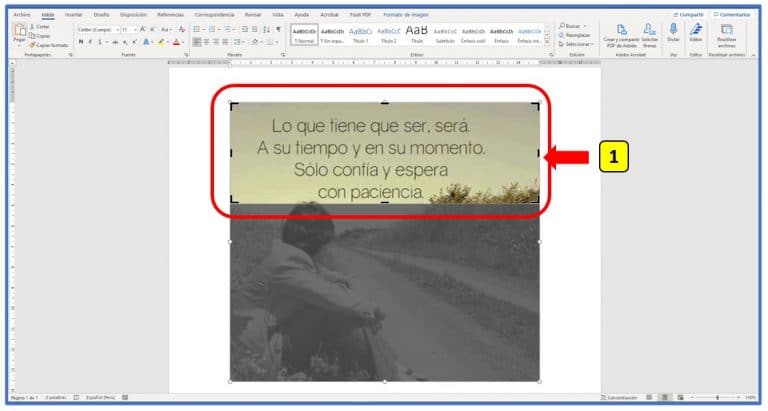Apply superscript formatting
768x411 pixels.
tap(135, 43)
